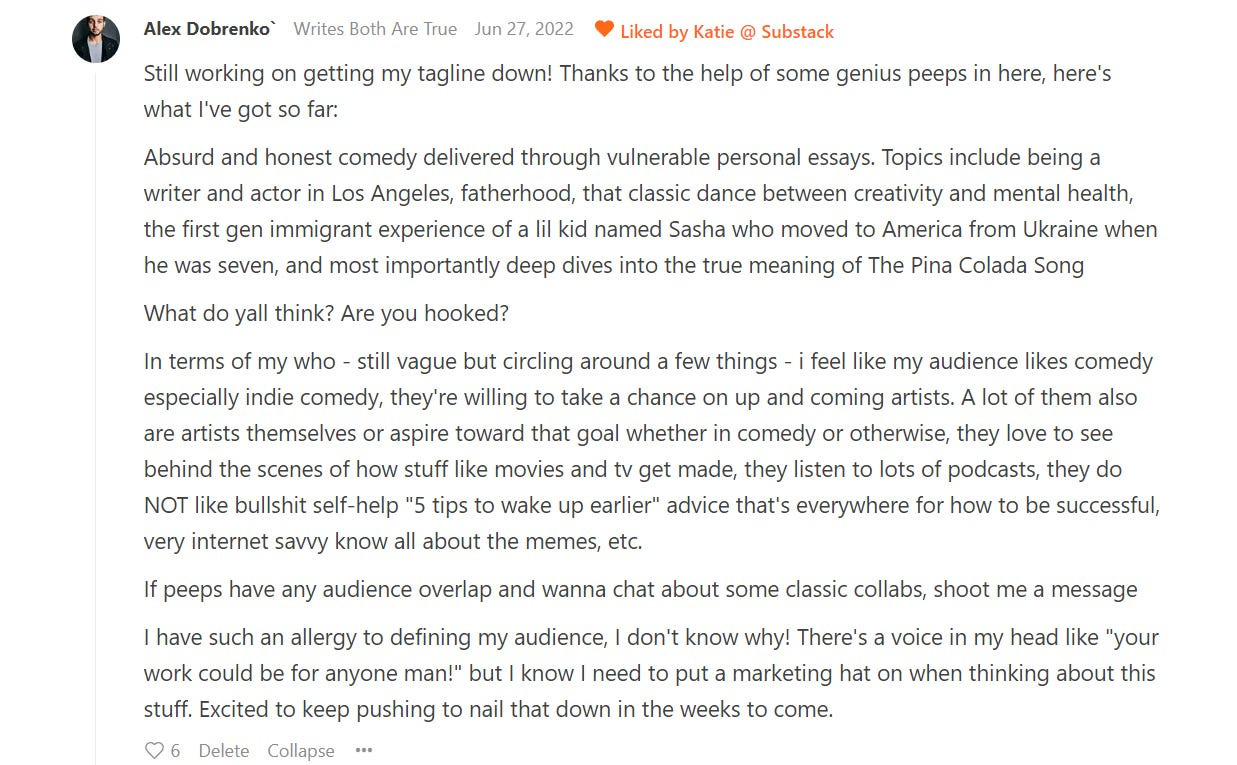The height and width of the screenshot is (765, 1237).
Task: Click the orange filled heart icon
Action: [604, 29]
